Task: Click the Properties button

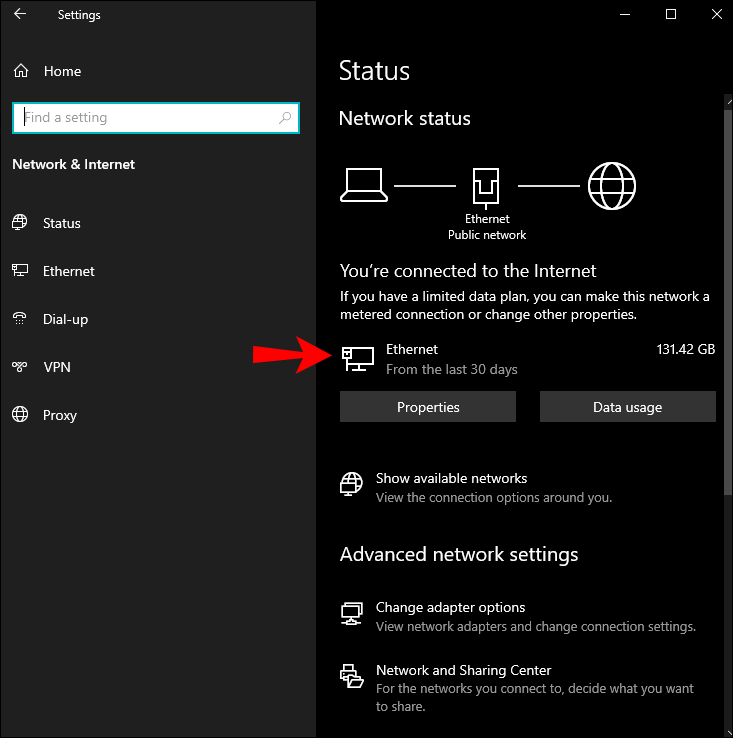Action: (x=427, y=407)
